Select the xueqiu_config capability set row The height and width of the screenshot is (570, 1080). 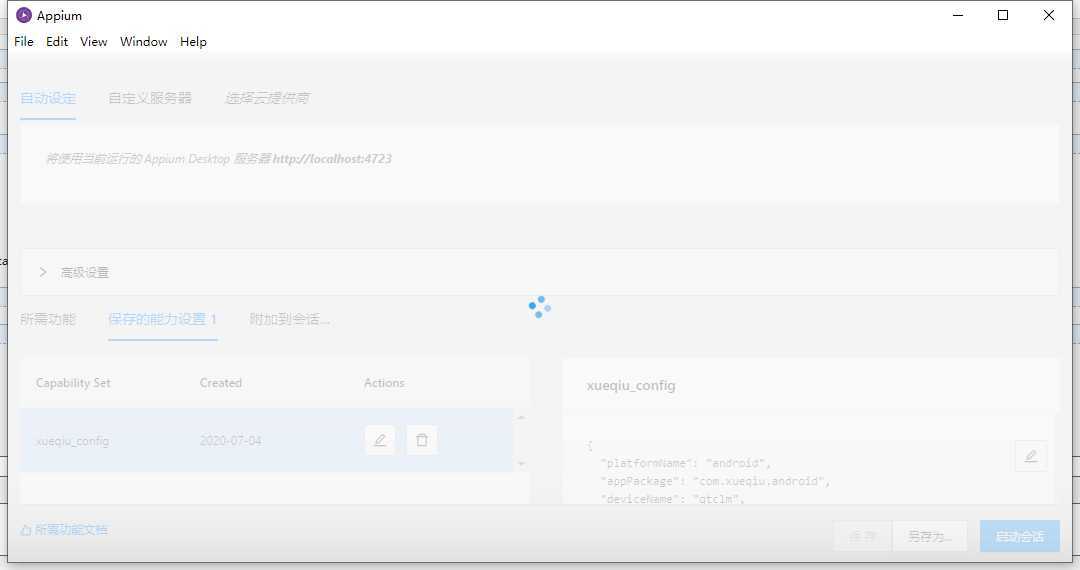pos(267,440)
